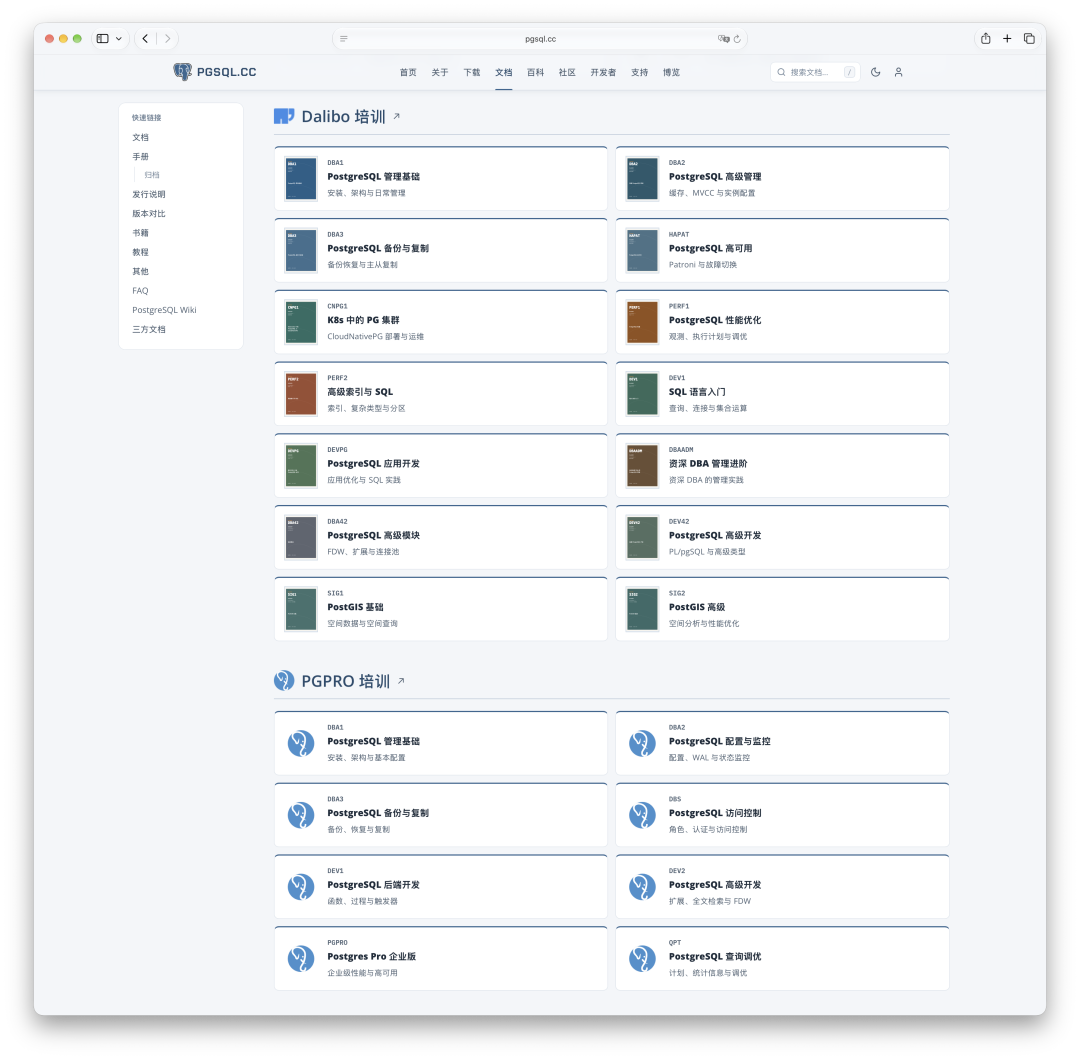Click the FAQ sidebar link
1080x1060 pixels.
(140, 291)
